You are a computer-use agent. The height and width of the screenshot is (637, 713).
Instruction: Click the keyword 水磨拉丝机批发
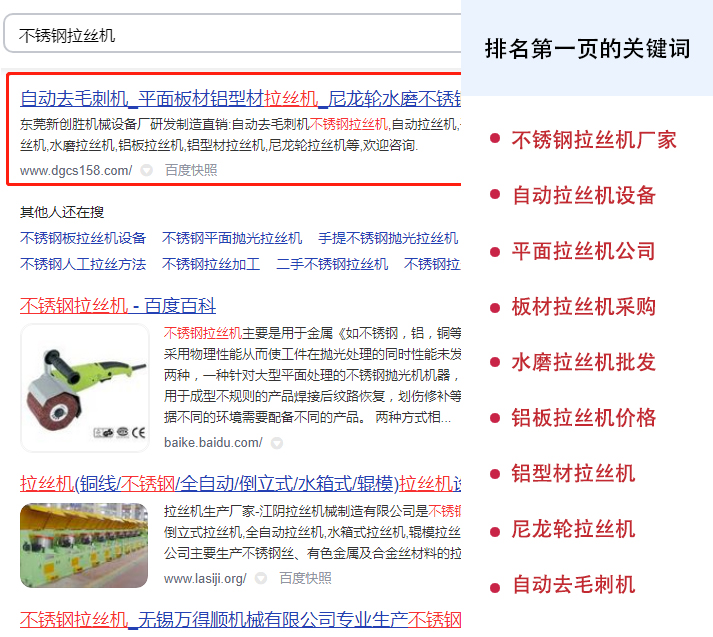(584, 362)
